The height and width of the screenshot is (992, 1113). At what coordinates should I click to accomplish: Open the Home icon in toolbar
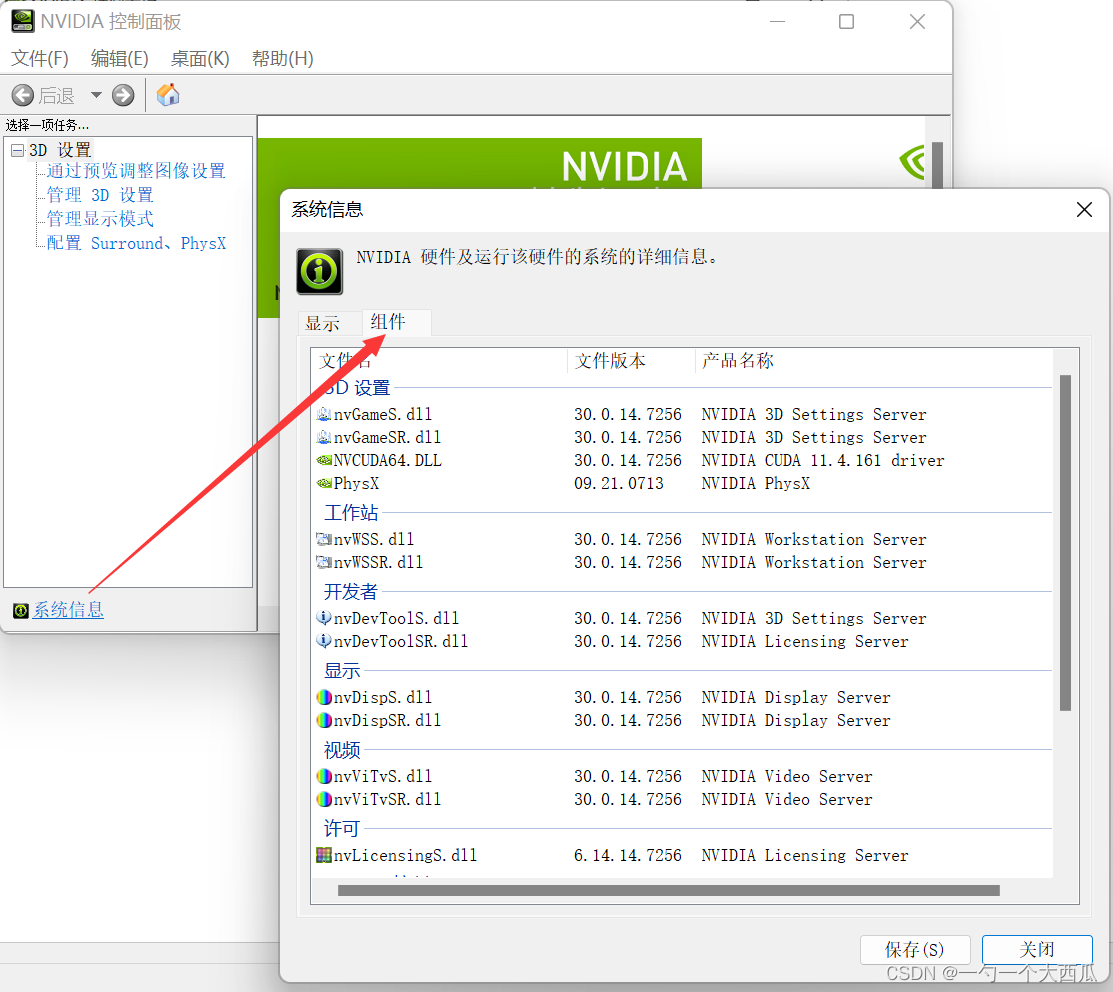[x=168, y=94]
